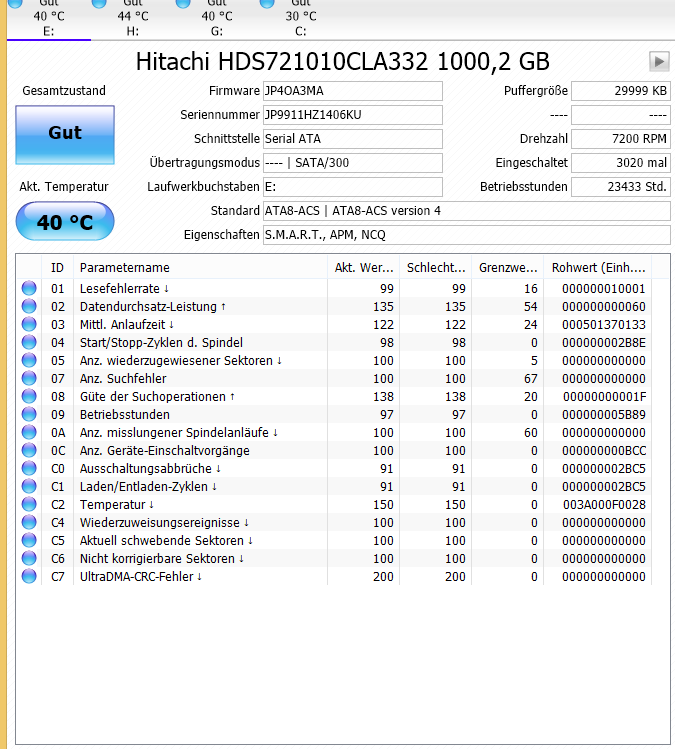Select the Lesefehlerrate parameter name
The width and height of the screenshot is (675, 749).
(124, 289)
